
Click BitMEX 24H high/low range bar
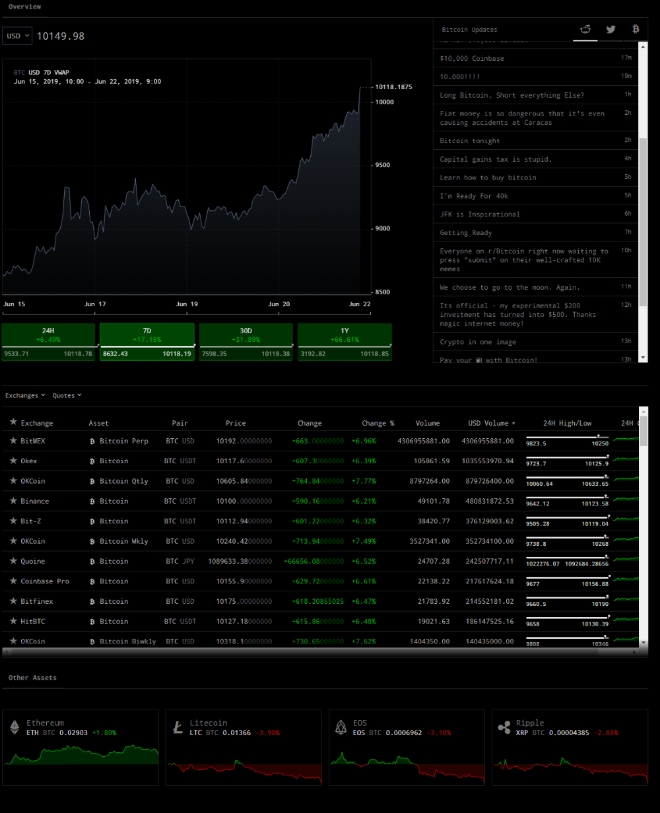click(x=567, y=437)
